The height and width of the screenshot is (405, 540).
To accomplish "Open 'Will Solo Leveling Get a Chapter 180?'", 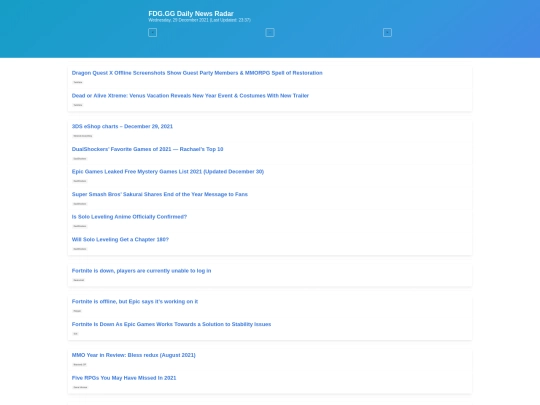I will click(x=120, y=239).
